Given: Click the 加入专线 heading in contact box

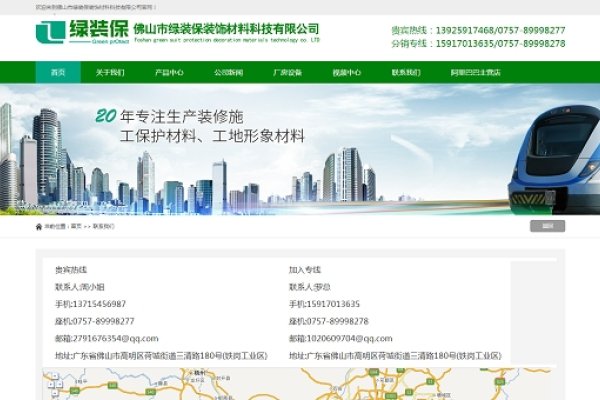Looking at the screenshot, I should tap(305, 270).
